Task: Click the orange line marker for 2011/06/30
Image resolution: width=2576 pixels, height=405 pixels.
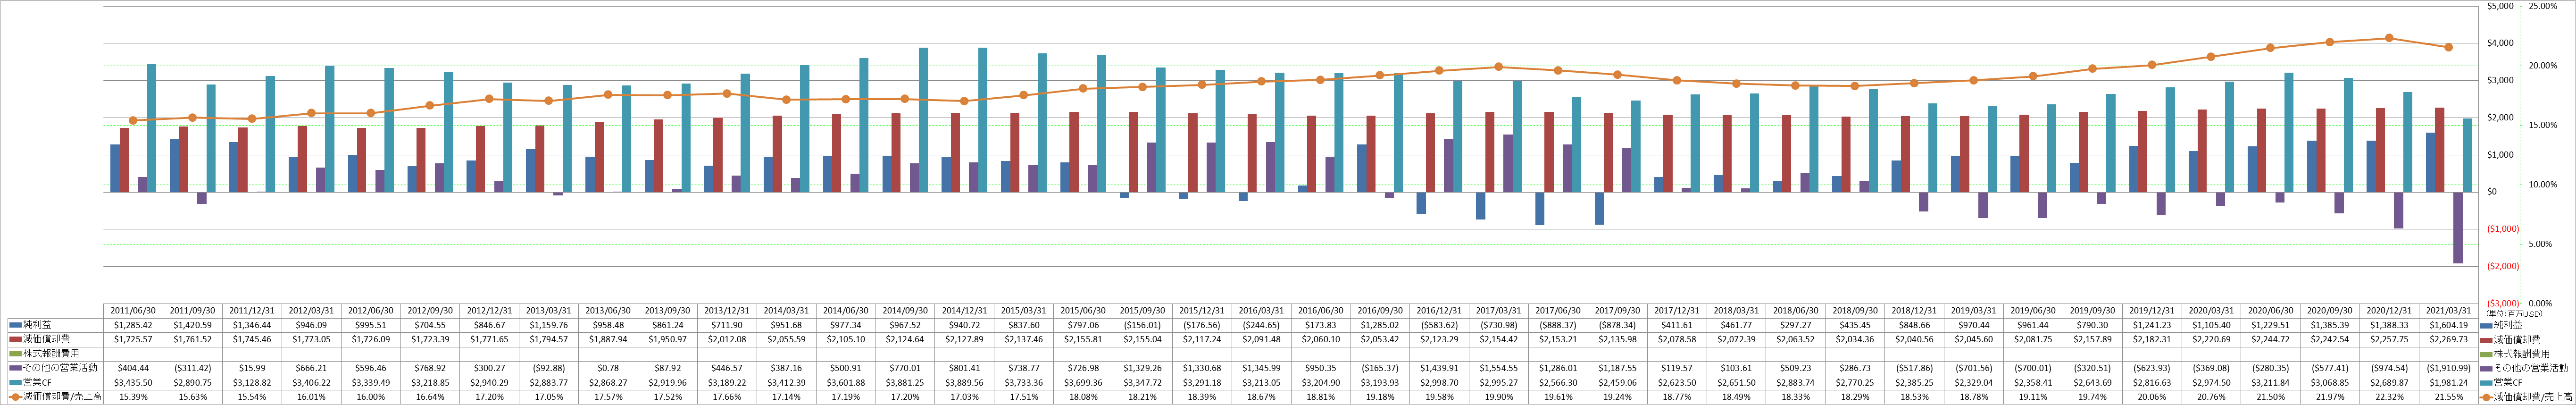Action: [133, 120]
